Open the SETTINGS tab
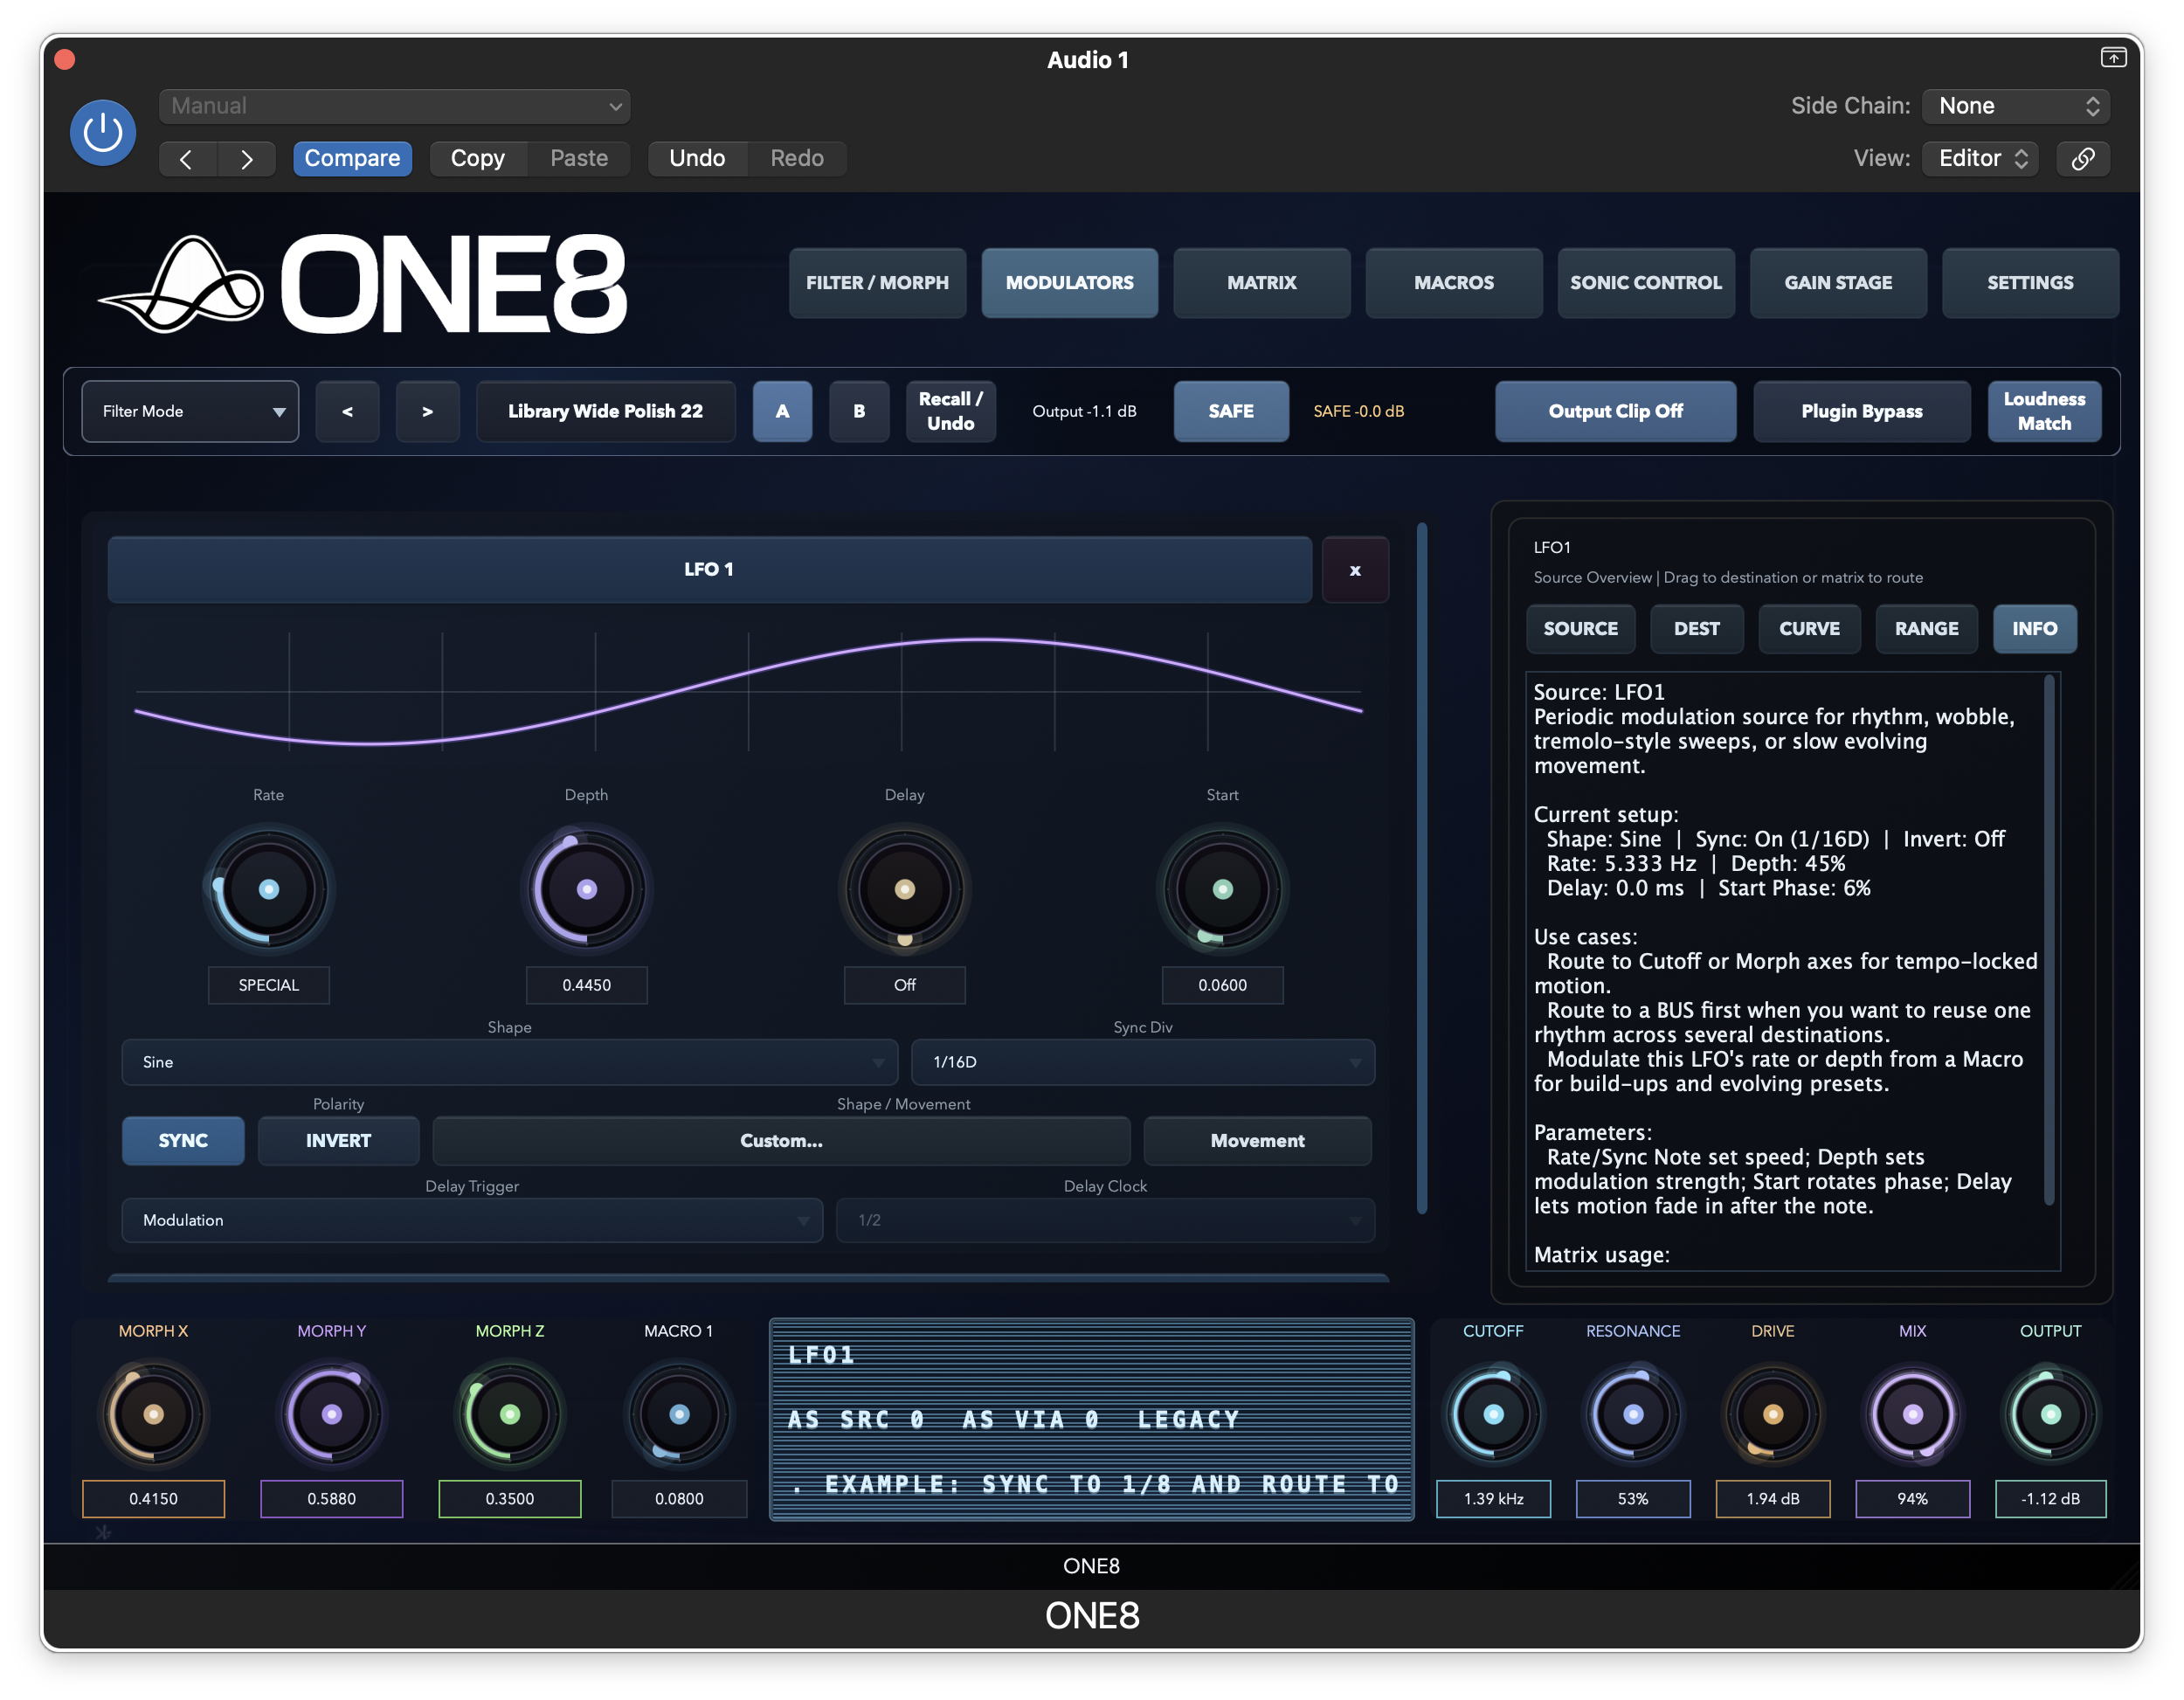The image size is (2184, 1700). (x=2030, y=283)
